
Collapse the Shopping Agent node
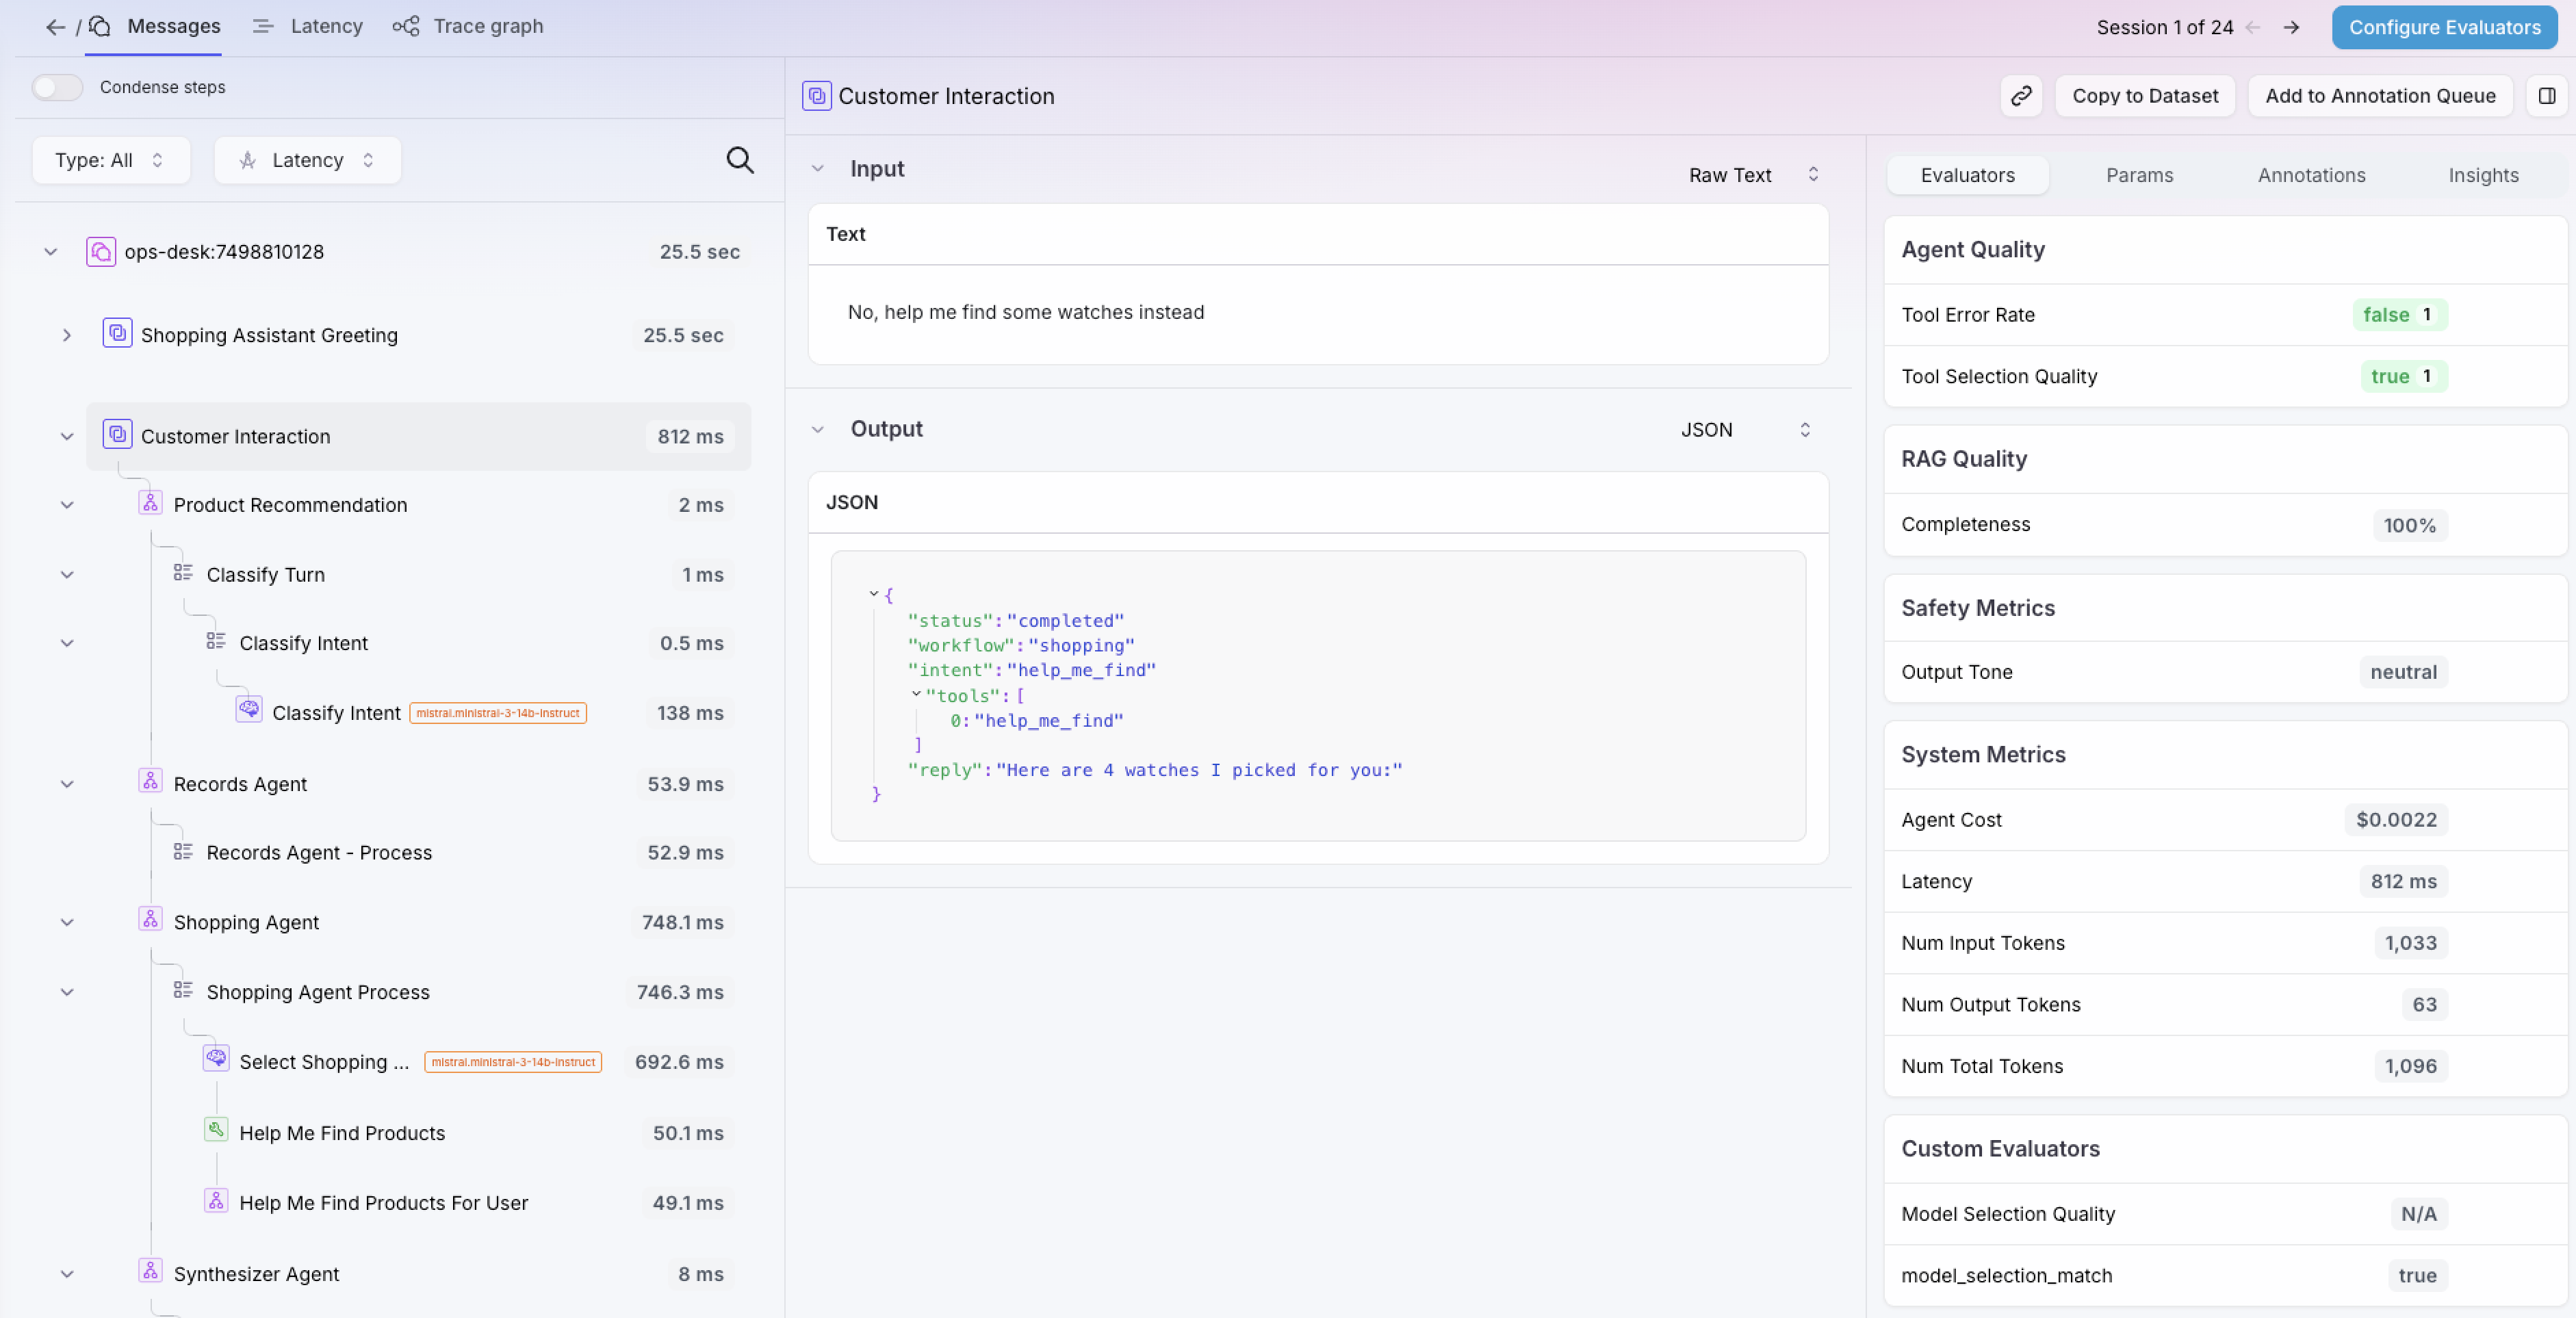[67, 922]
